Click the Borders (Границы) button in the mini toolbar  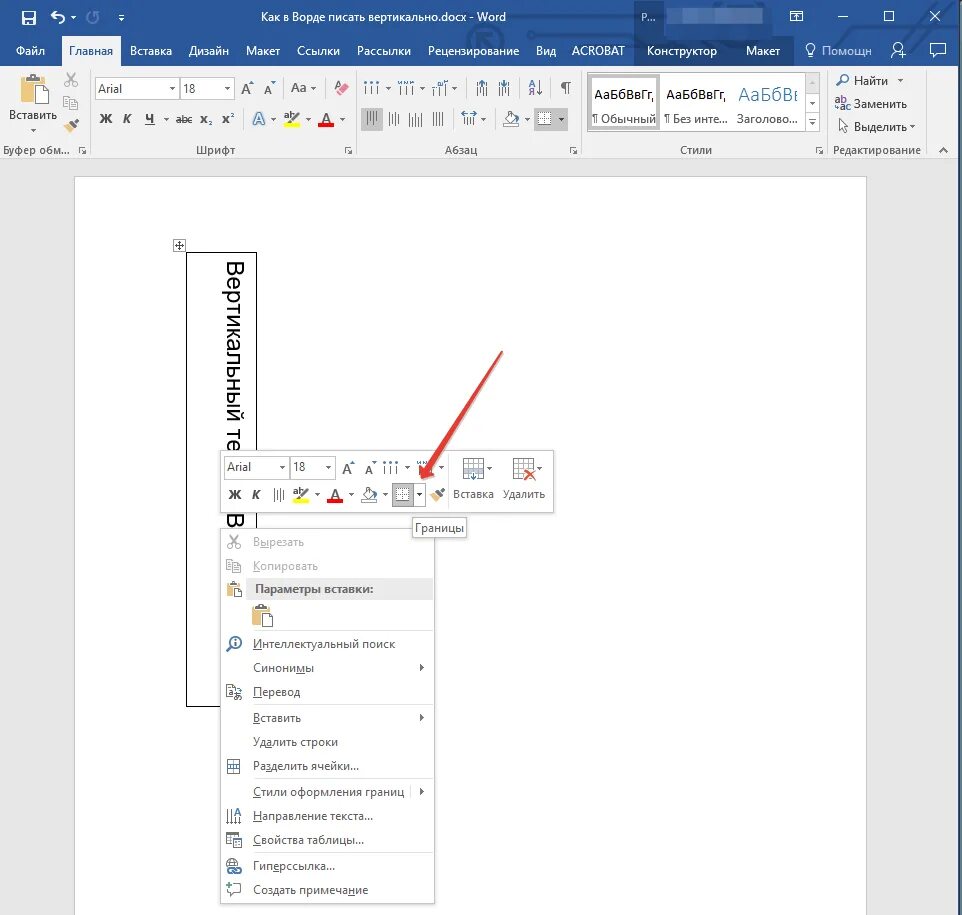(402, 495)
